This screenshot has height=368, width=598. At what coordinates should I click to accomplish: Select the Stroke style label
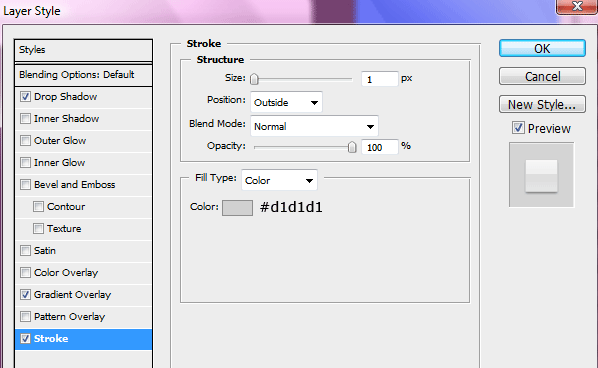[x=51, y=339]
